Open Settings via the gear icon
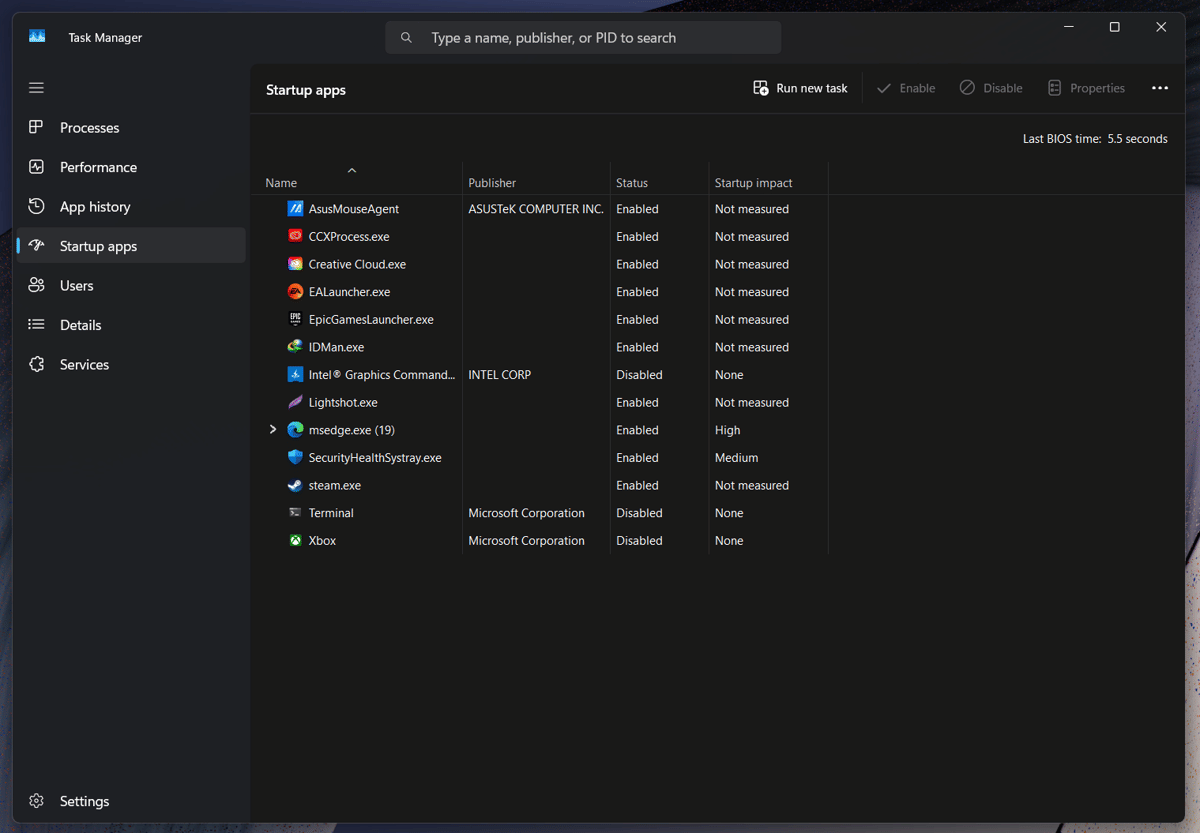This screenshot has height=833, width=1200. click(36, 800)
